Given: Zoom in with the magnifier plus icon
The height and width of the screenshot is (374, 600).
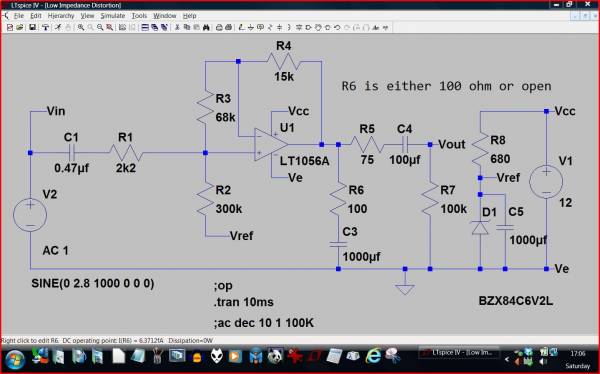Looking at the screenshot, I should tap(81, 28).
